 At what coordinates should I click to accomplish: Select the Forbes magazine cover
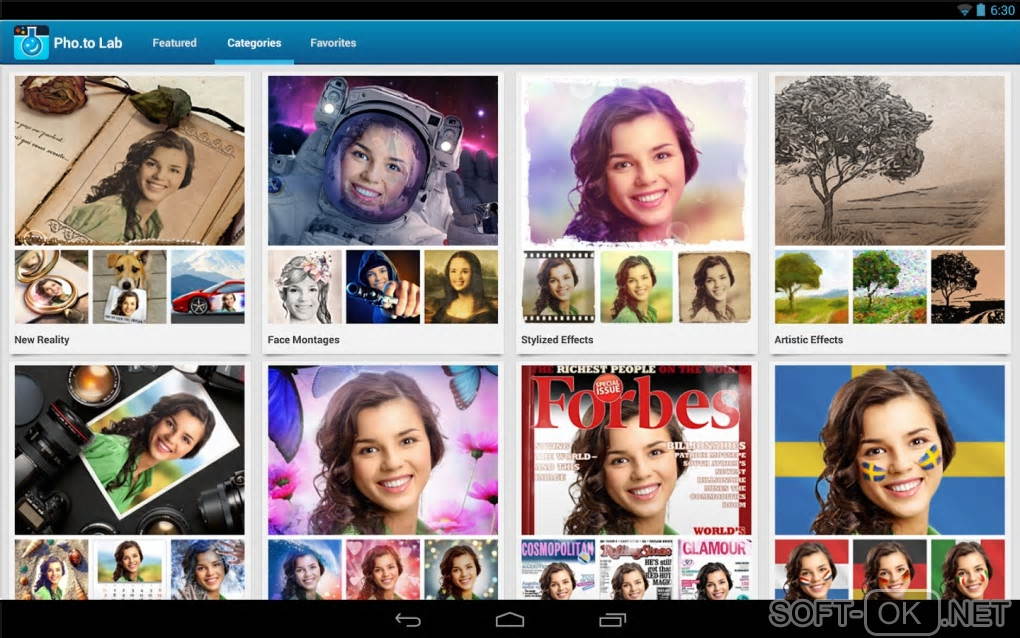pos(636,449)
